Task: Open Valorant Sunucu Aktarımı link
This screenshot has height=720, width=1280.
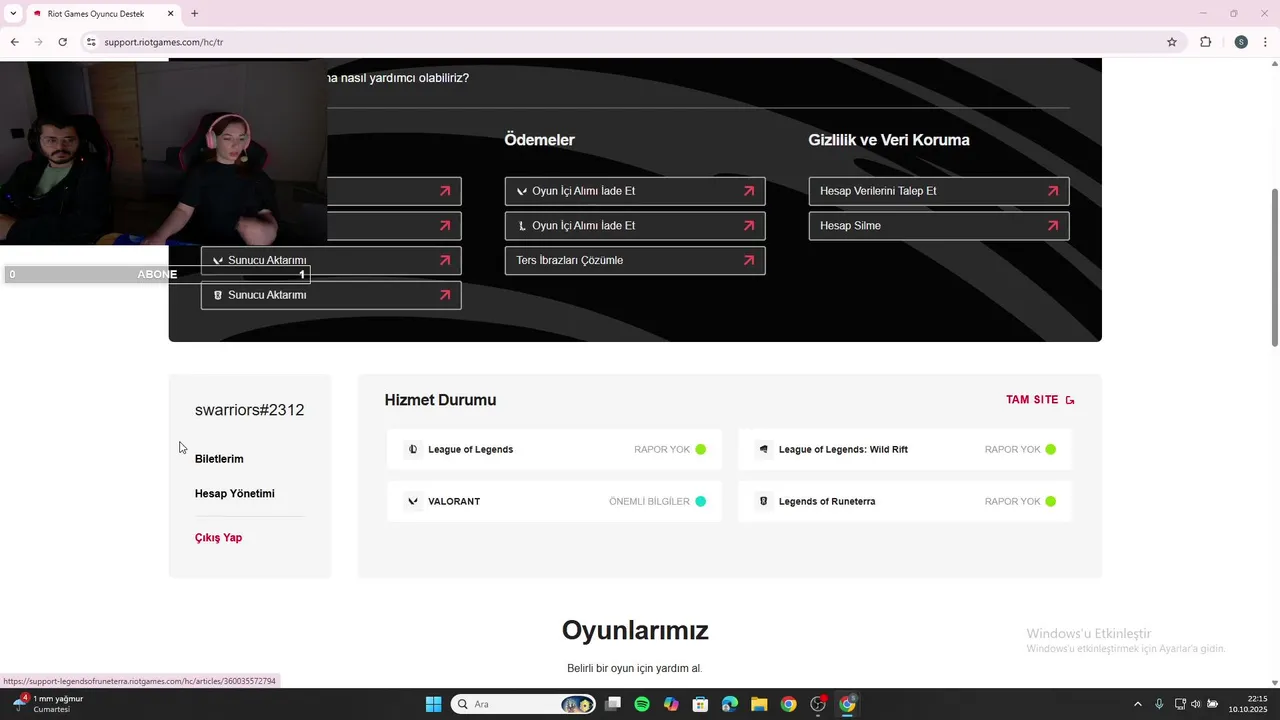Action: pyautogui.click(x=331, y=260)
